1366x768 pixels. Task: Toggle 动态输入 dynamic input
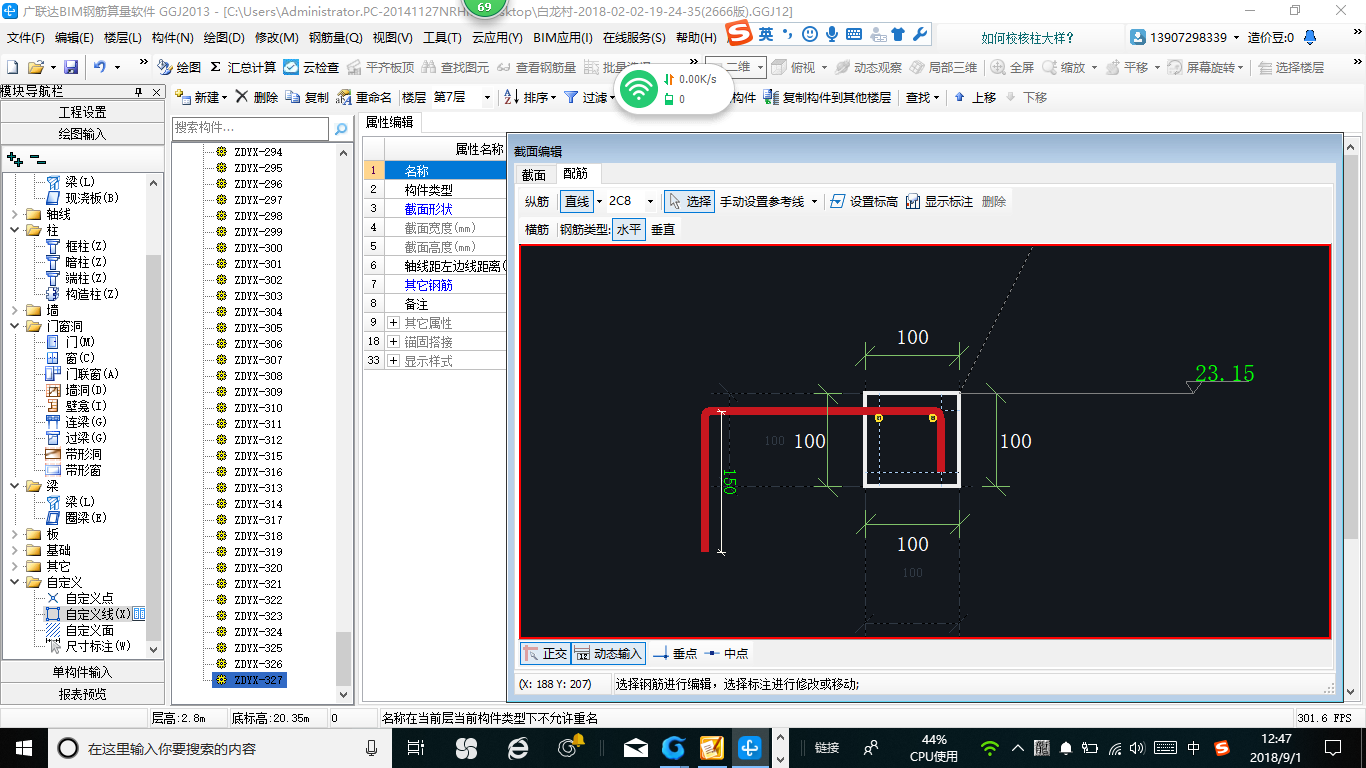point(608,653)
